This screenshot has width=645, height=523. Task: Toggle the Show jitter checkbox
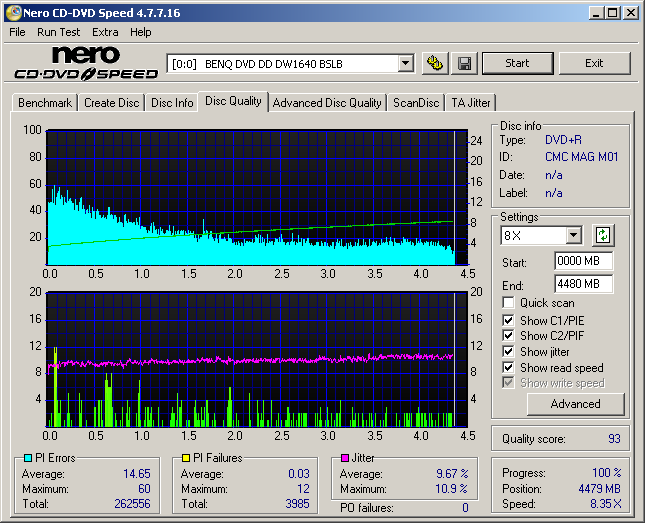pyautogui.click(x=509, y=352)
